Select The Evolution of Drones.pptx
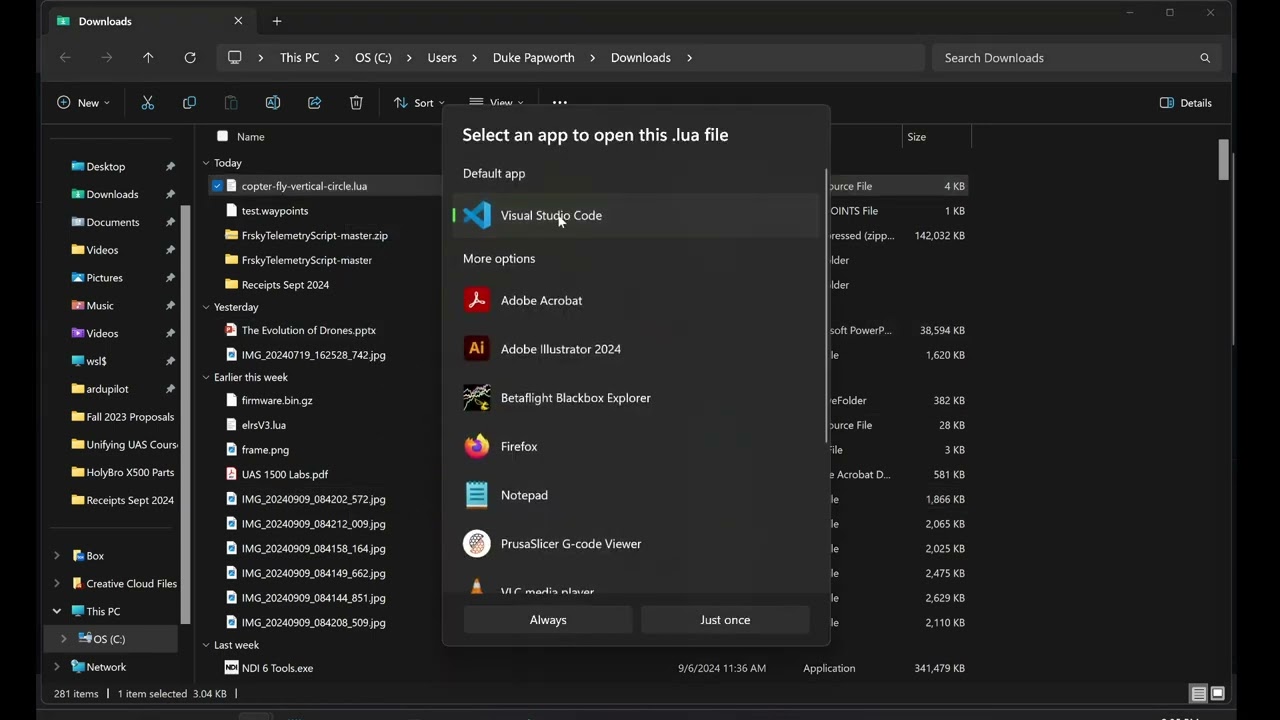This screenshot has height=720, width=1280. coord(309,330)
